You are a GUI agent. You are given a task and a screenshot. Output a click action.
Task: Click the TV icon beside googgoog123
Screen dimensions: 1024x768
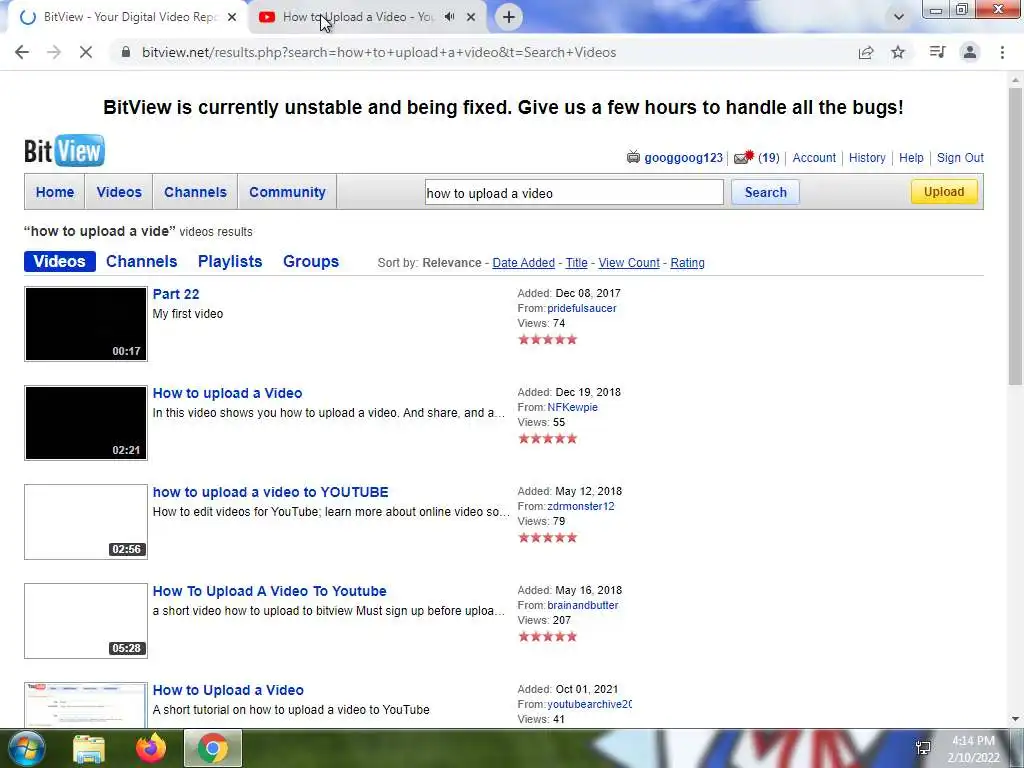pos(633,157)
